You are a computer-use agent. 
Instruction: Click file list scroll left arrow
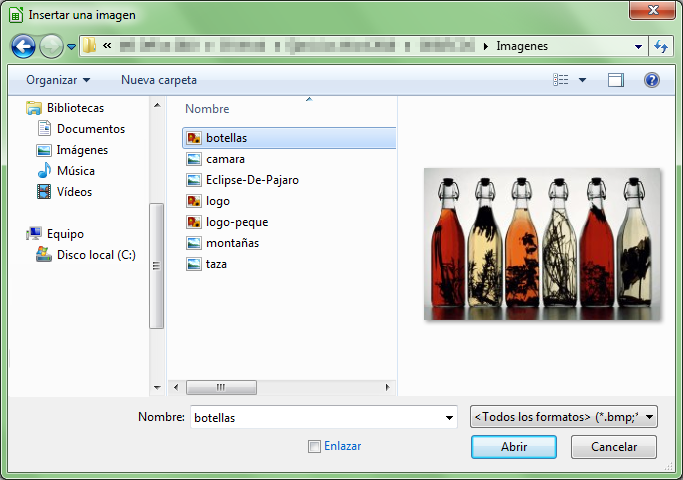point(176,387)
